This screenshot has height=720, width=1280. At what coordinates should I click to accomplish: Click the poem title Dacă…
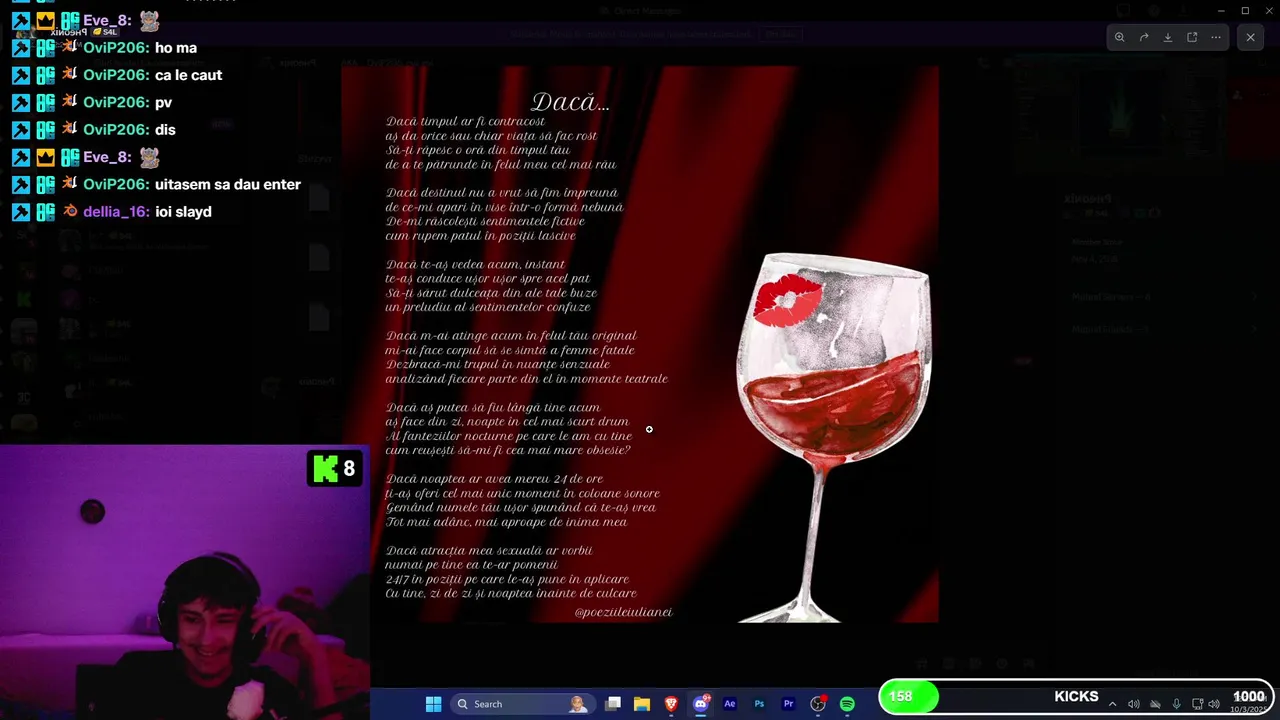click(570, 102)
